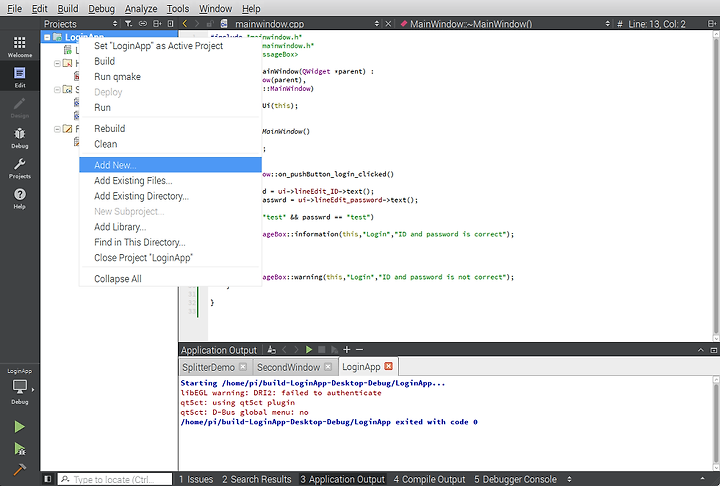Screen dimensions: 720x486
Task: Choose Add Existing Files...
Action: pyautogui.click(x=170, y=181)
